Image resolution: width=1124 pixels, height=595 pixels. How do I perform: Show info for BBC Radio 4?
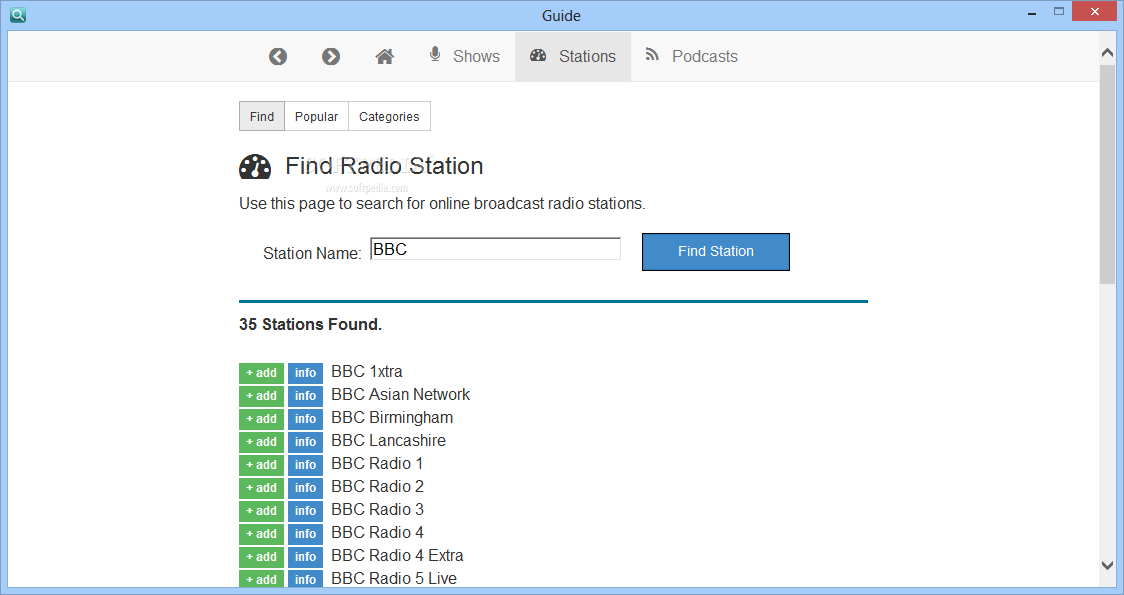305,533
